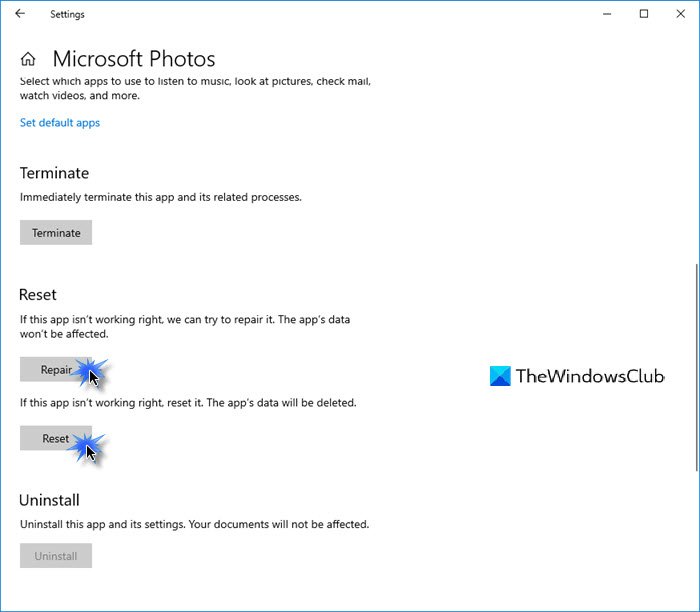
Task: Go back with the Settings back arrow
Action: (x=20, y=14)
